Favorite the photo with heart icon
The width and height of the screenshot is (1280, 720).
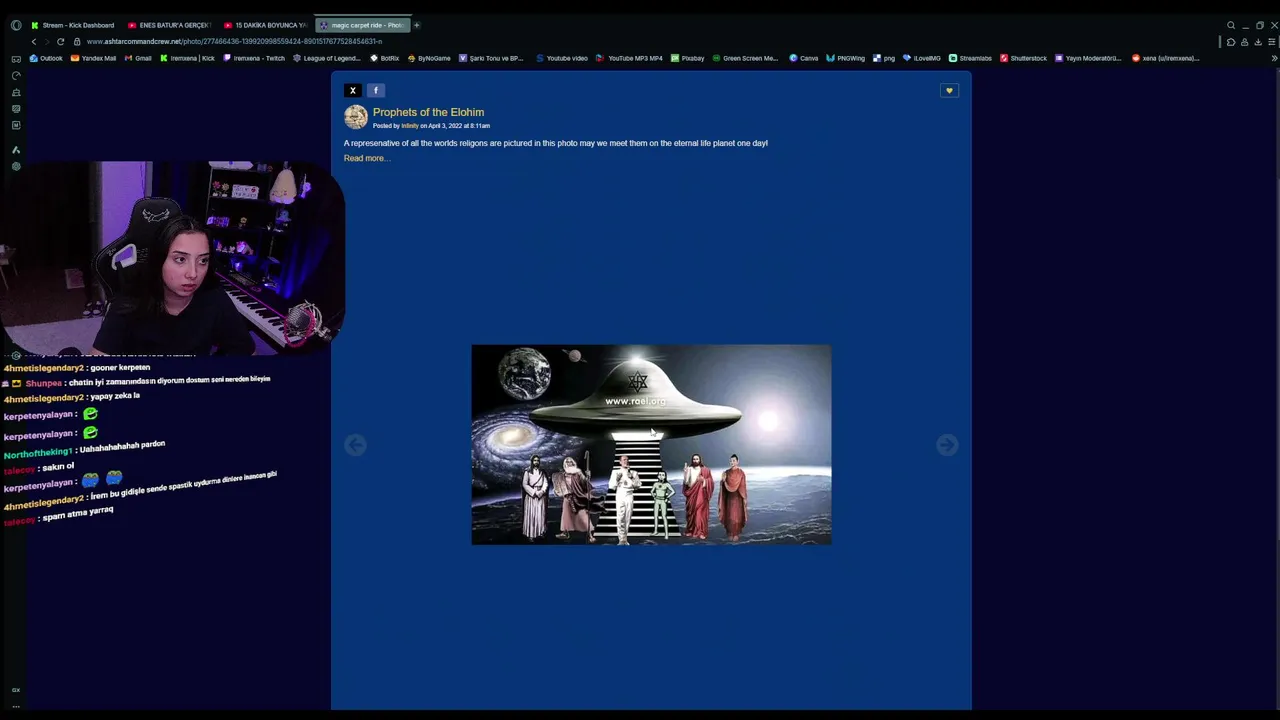pos(949,91)
